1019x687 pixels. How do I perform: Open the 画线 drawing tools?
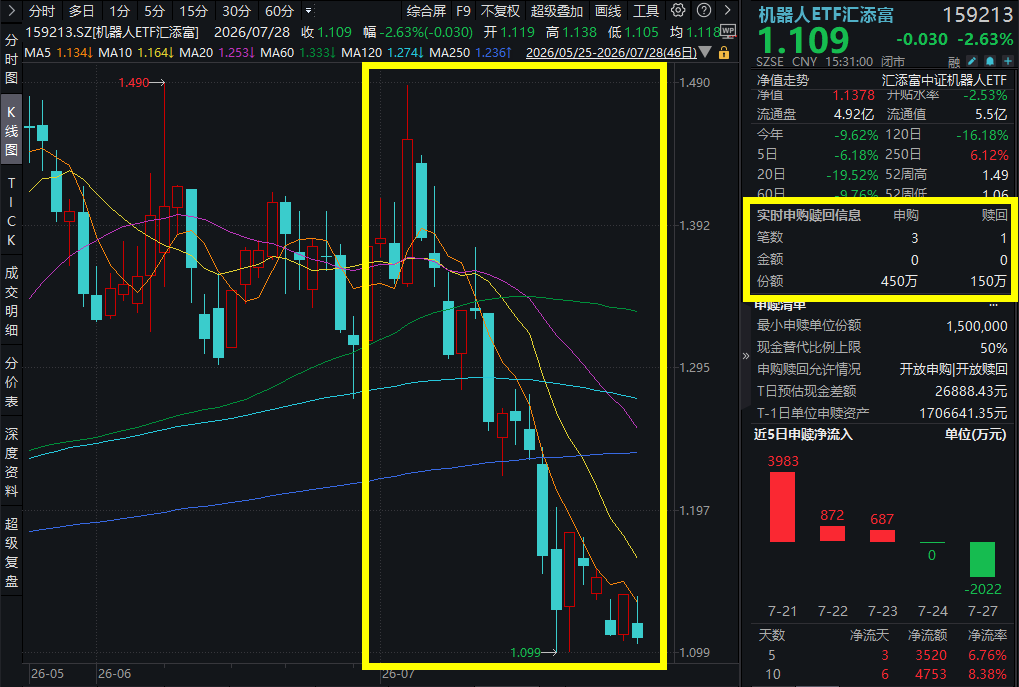[608, 11]
